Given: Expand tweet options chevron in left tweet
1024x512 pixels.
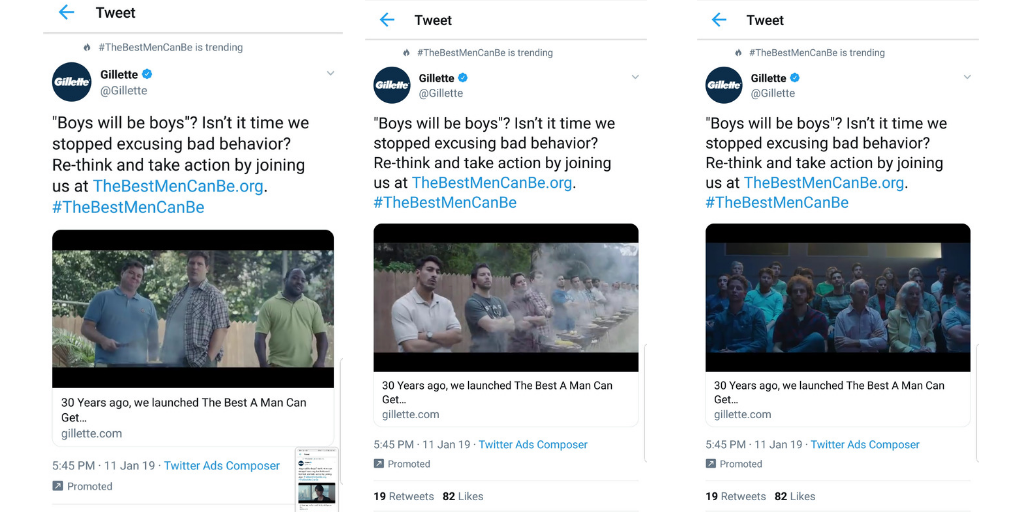Looking at the screenshot, I should coord(330,73).
